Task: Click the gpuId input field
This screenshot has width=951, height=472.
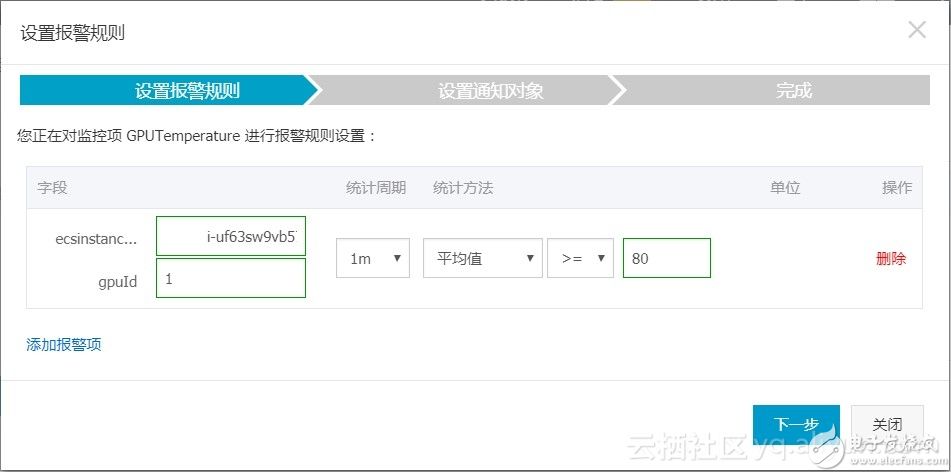Action: 231,278
